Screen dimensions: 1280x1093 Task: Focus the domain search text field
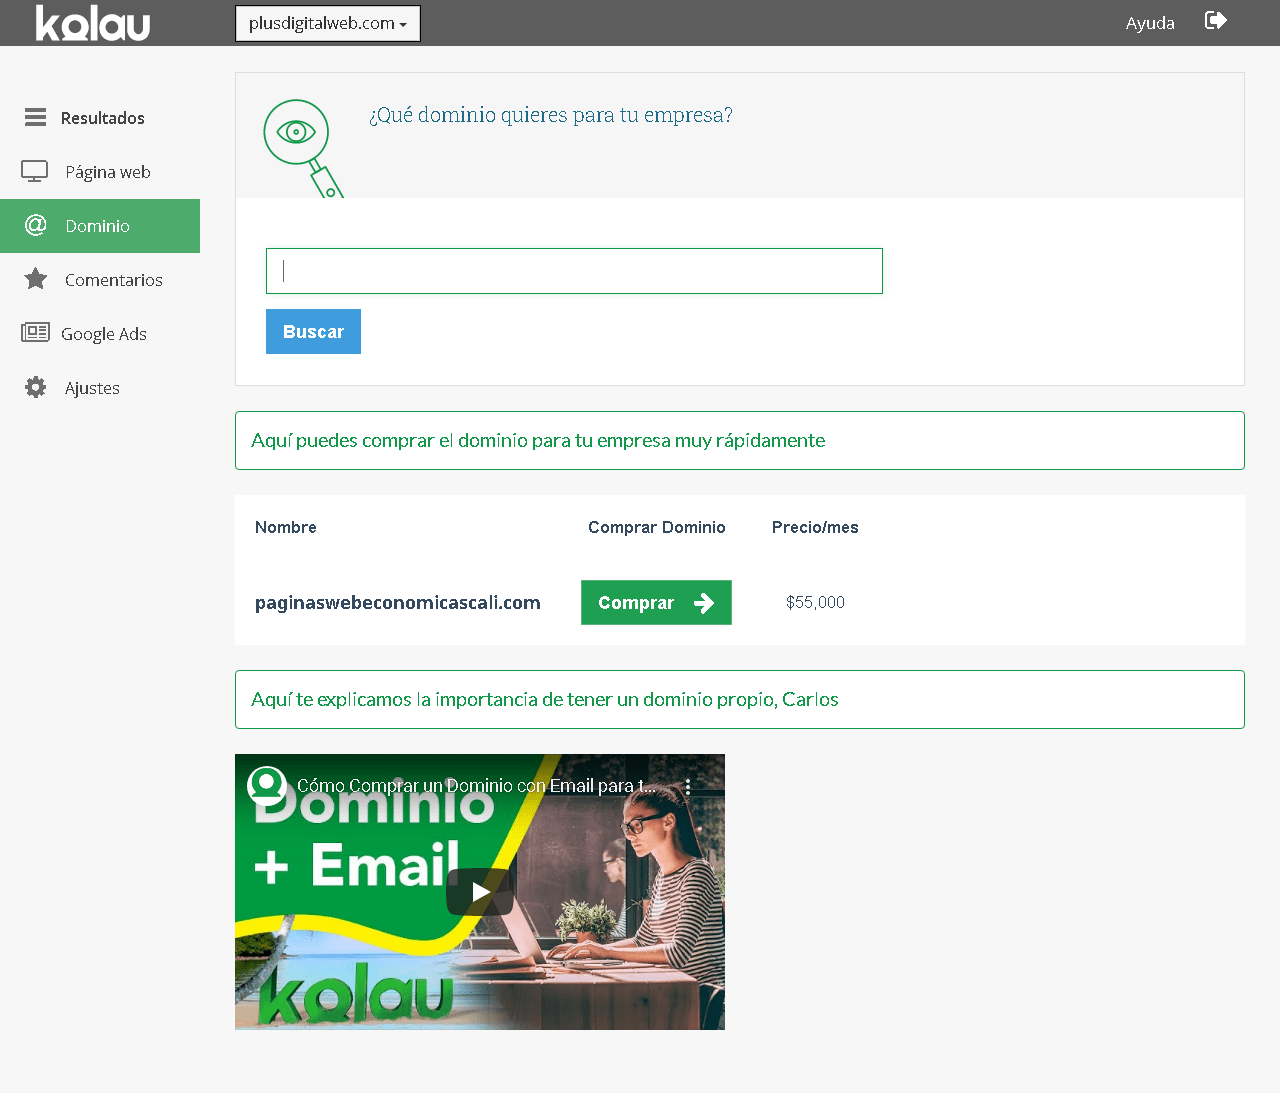tap(574, 271)
